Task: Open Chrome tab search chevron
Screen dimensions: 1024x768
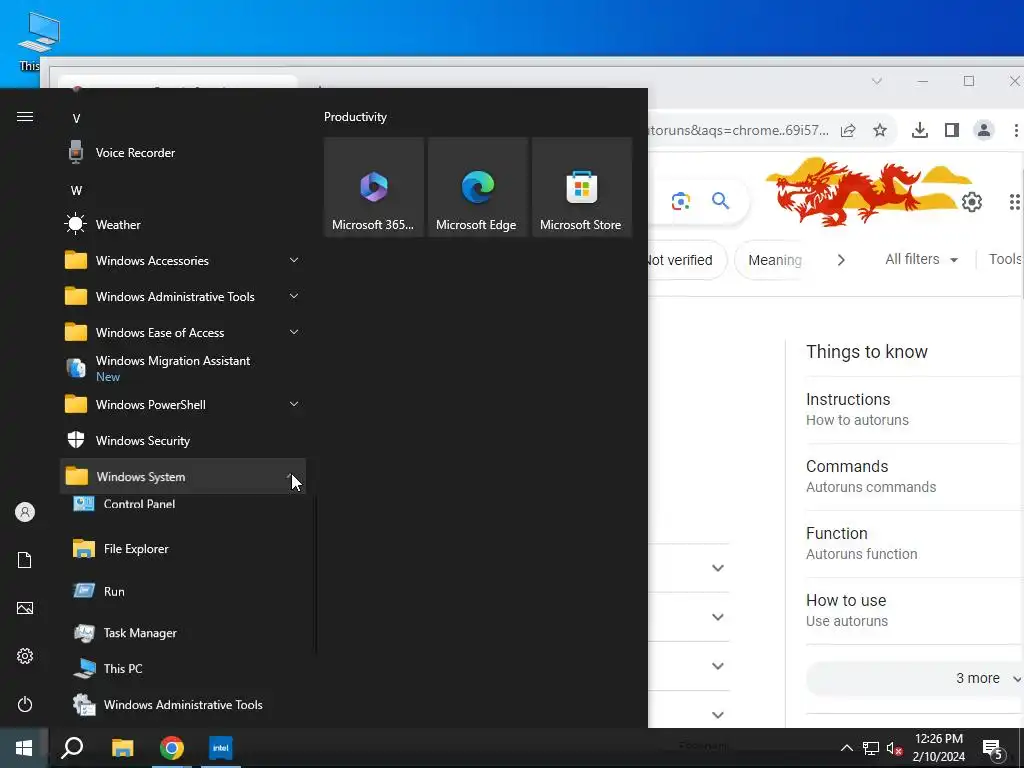Action: pos(876,81)
